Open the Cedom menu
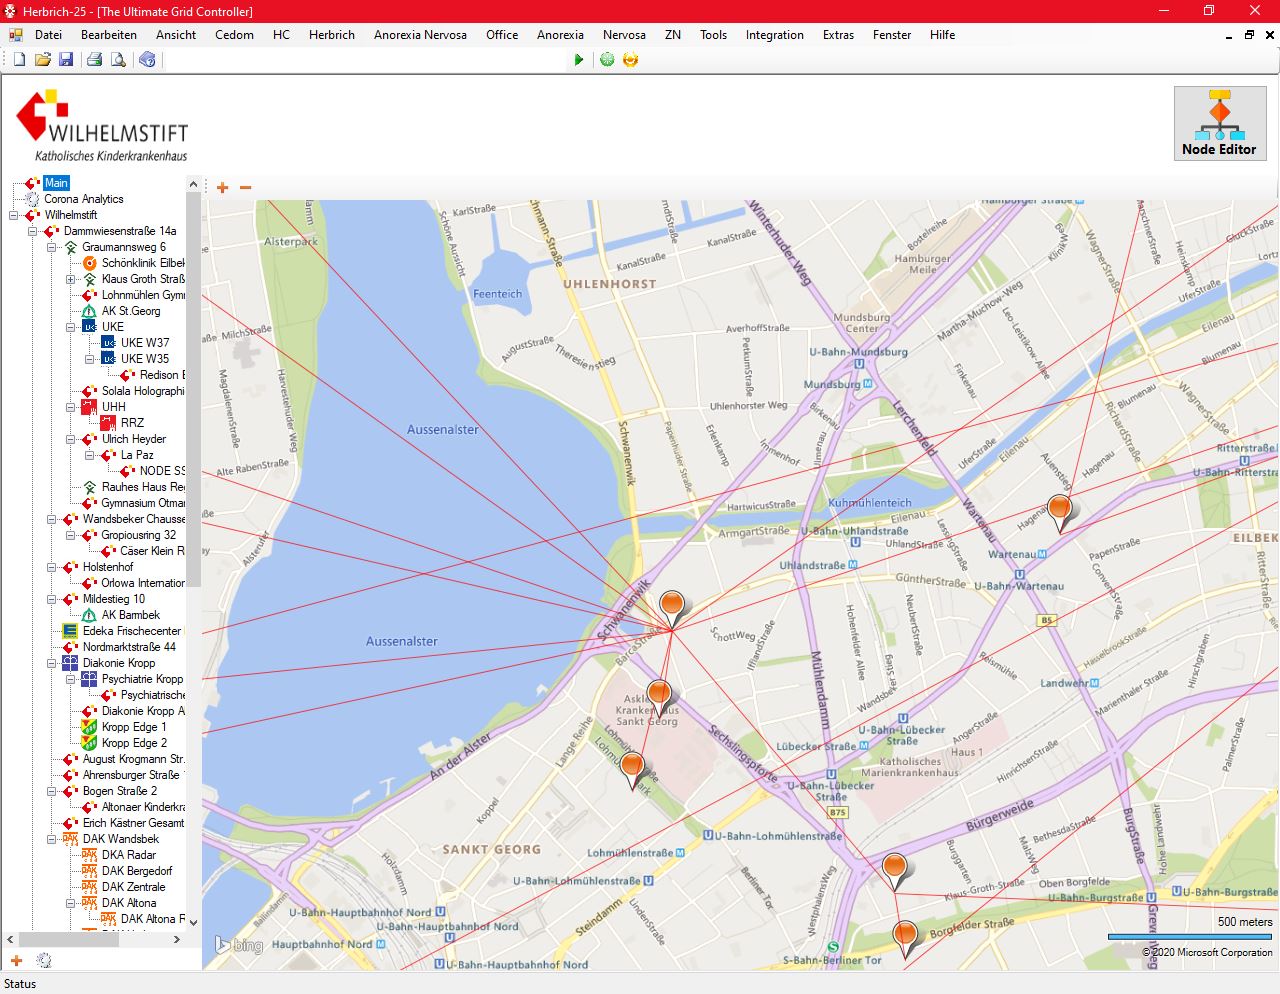 point(234,34)
